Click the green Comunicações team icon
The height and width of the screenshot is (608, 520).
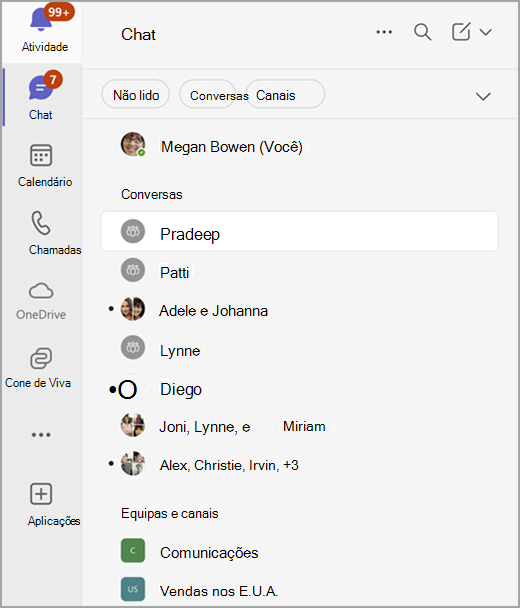pyautogui.click(x=133, y=550)
